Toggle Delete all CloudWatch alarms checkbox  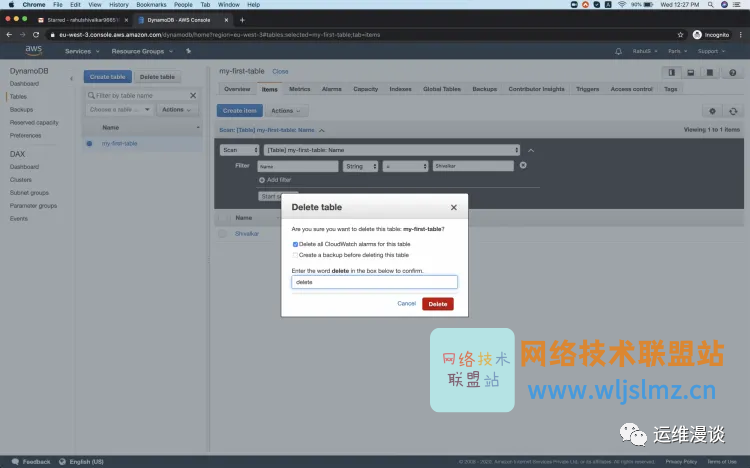[295, 244]
